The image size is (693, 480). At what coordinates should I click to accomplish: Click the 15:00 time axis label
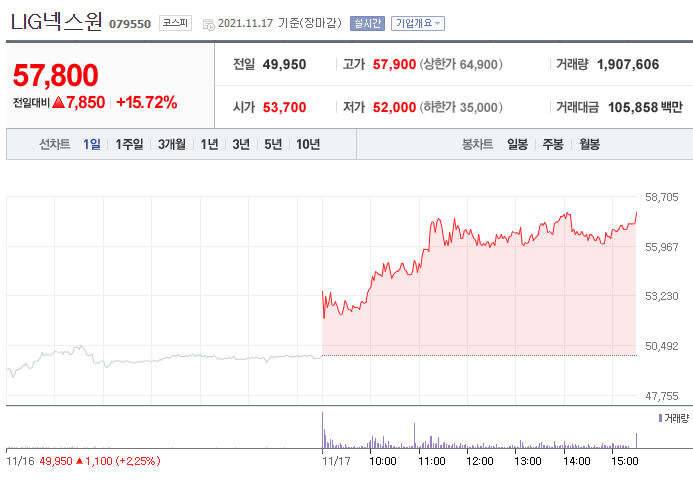625,461
